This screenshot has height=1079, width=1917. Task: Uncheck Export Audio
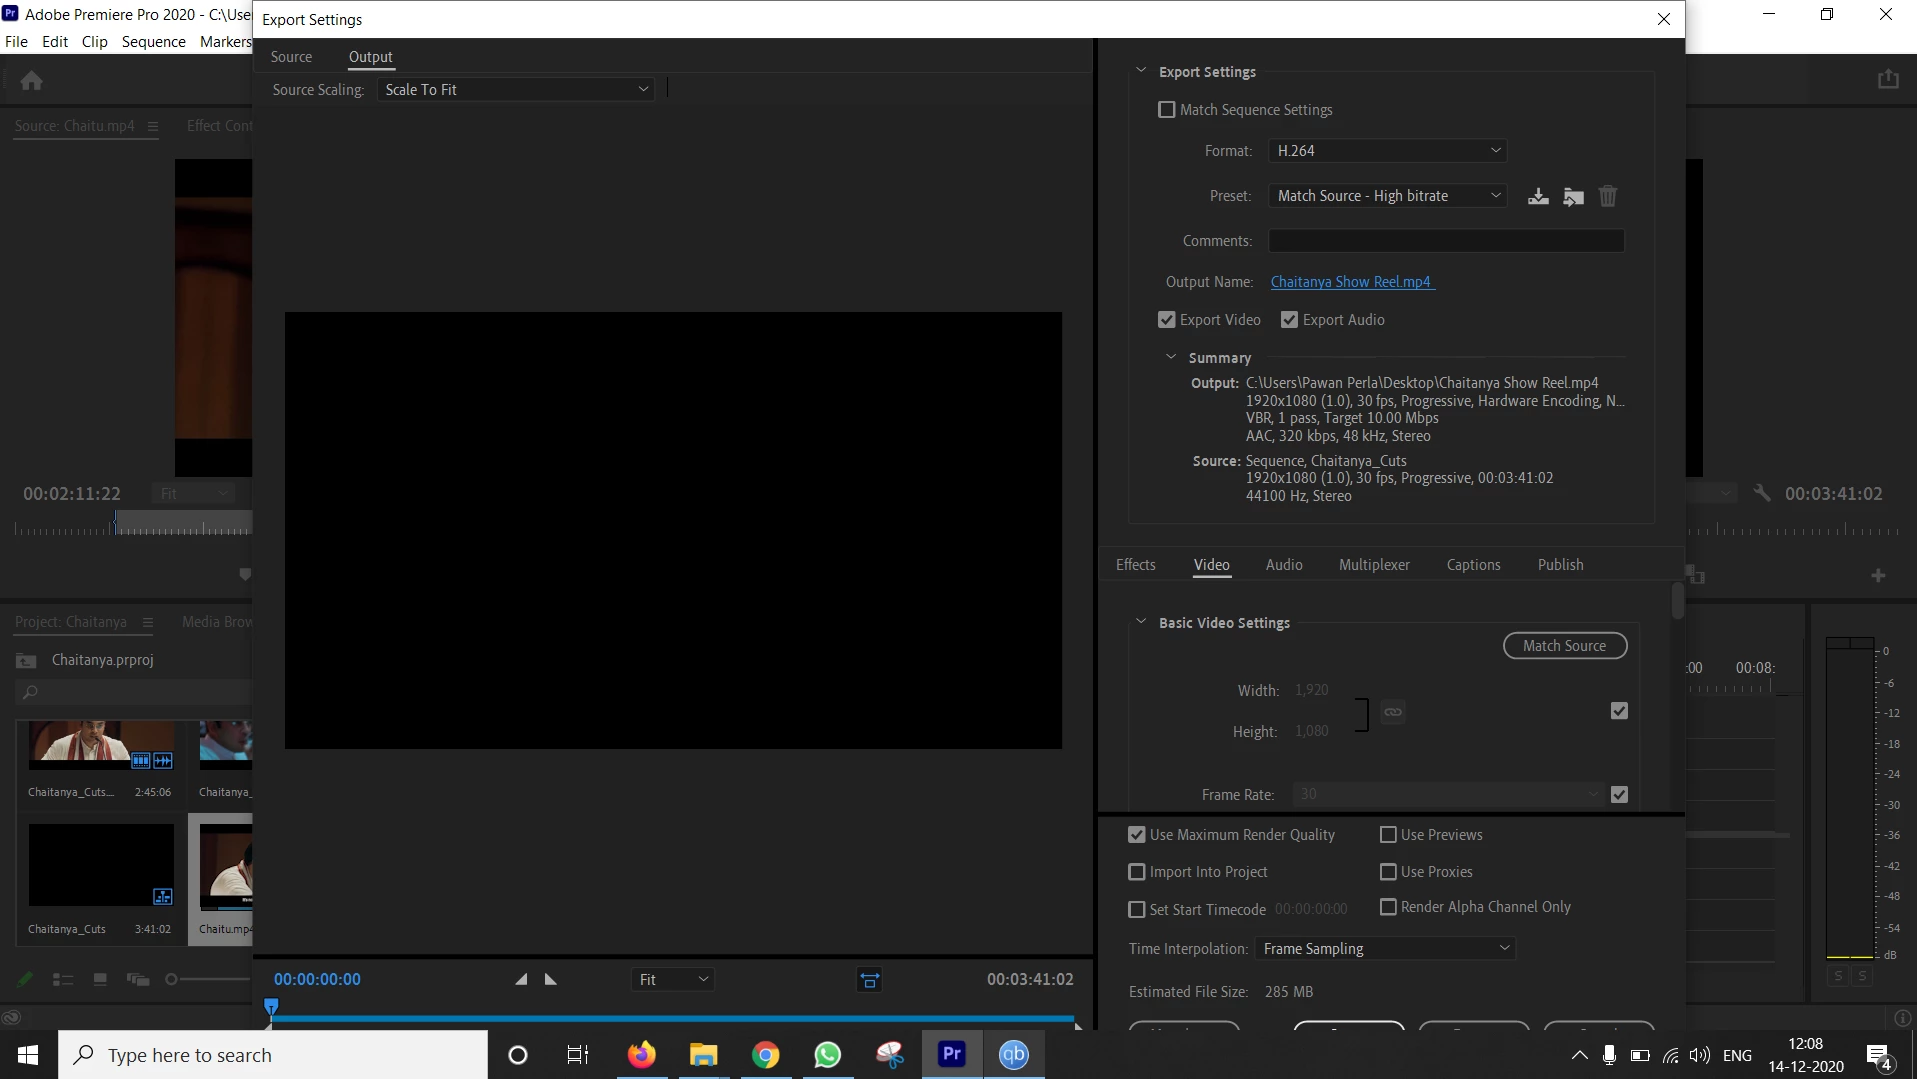(x=1289, y=320)
